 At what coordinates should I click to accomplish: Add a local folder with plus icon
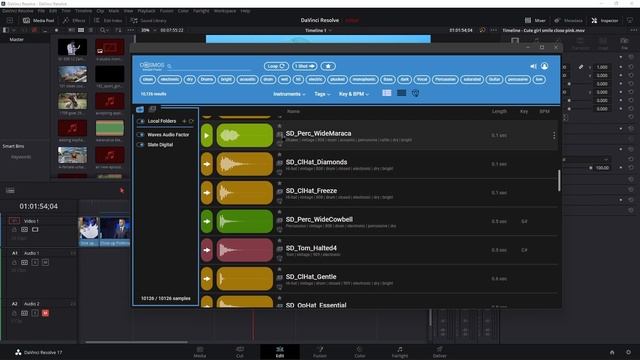tap(184, 121)
